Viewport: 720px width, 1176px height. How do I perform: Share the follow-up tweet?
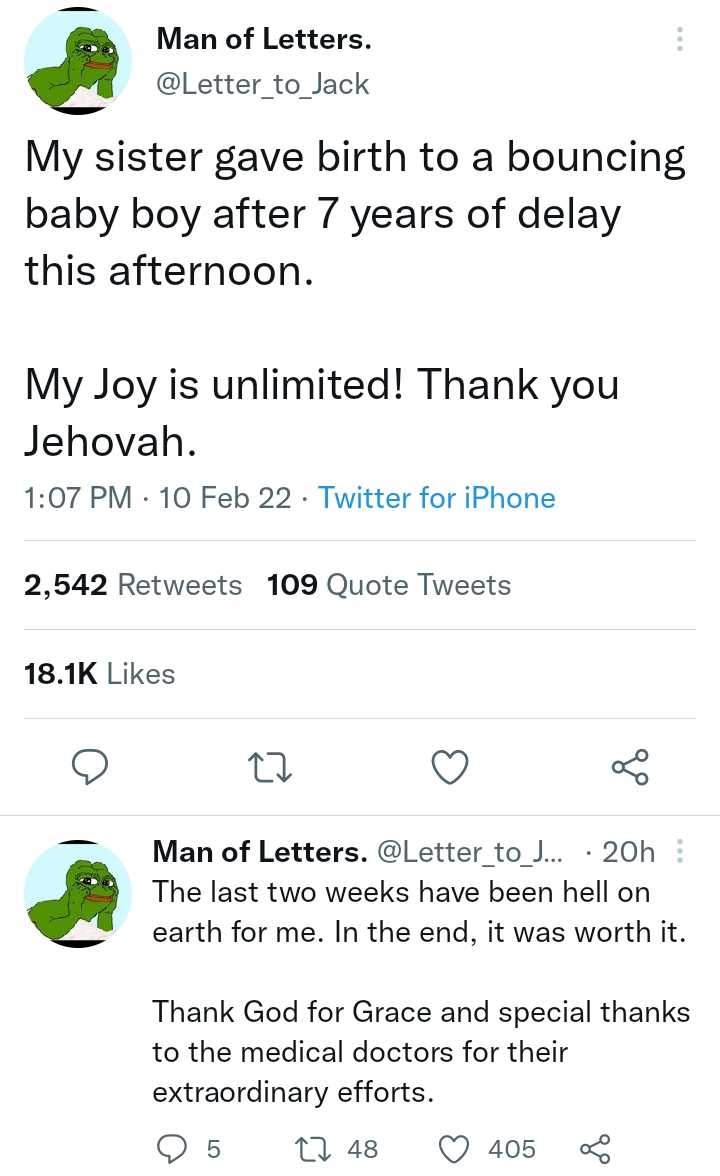click(x=594, y=1150)
